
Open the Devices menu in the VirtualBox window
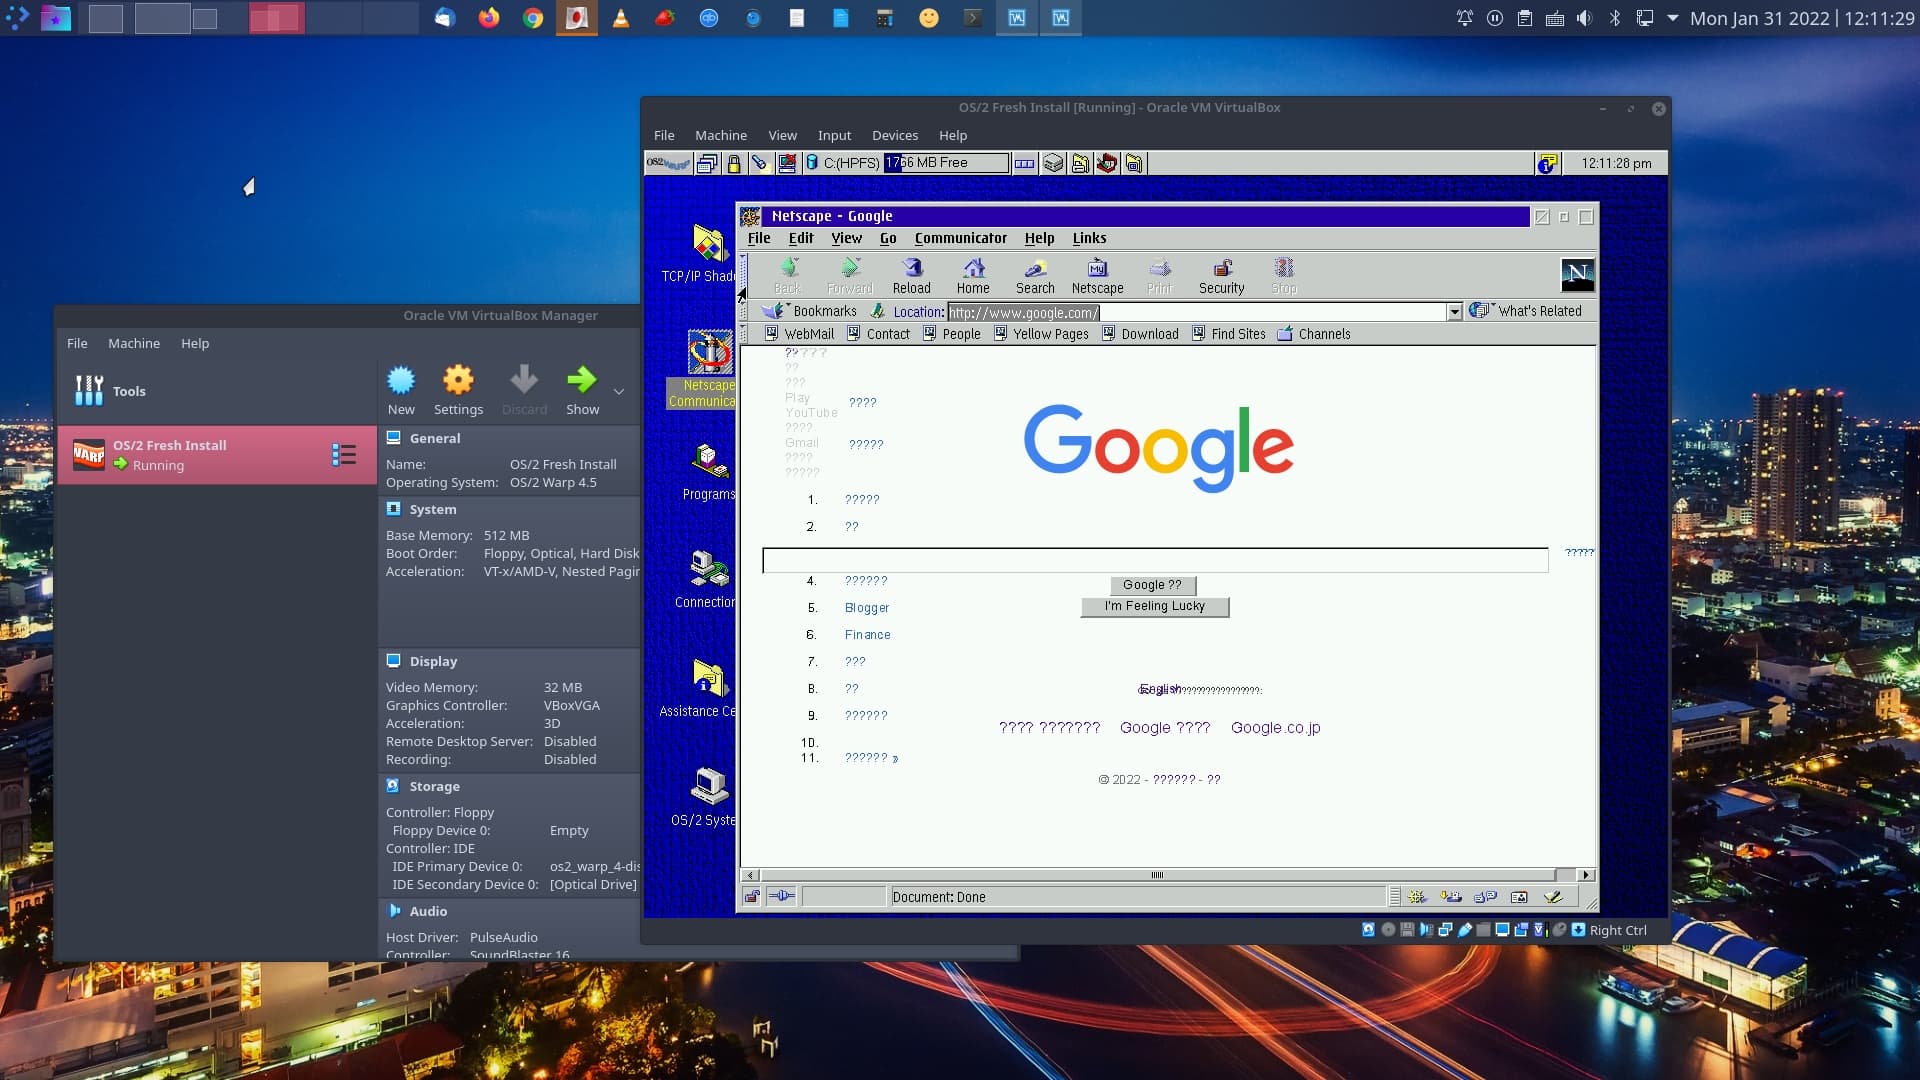[894, 135]
